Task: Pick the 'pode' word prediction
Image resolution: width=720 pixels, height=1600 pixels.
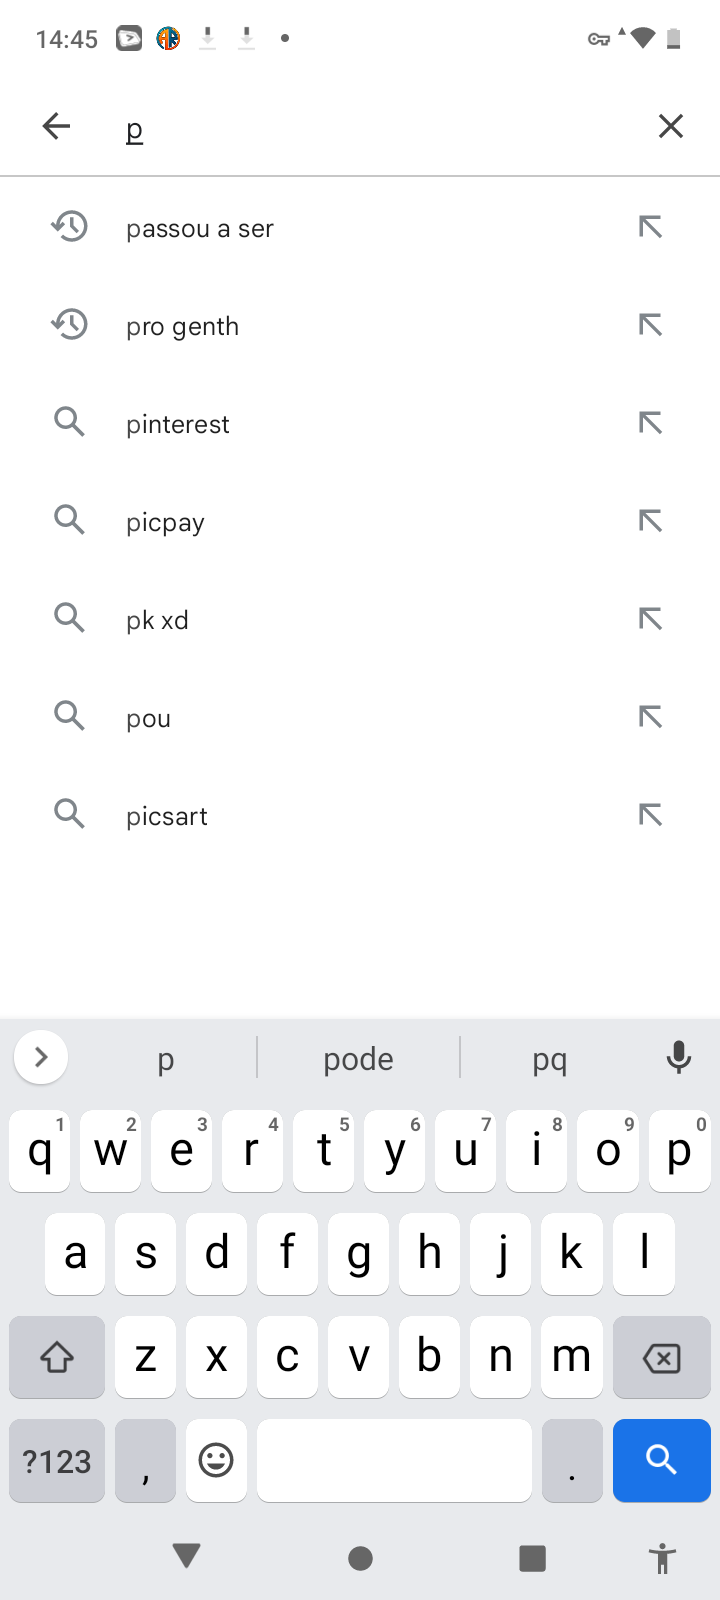Action: (x=358, y=1059)
